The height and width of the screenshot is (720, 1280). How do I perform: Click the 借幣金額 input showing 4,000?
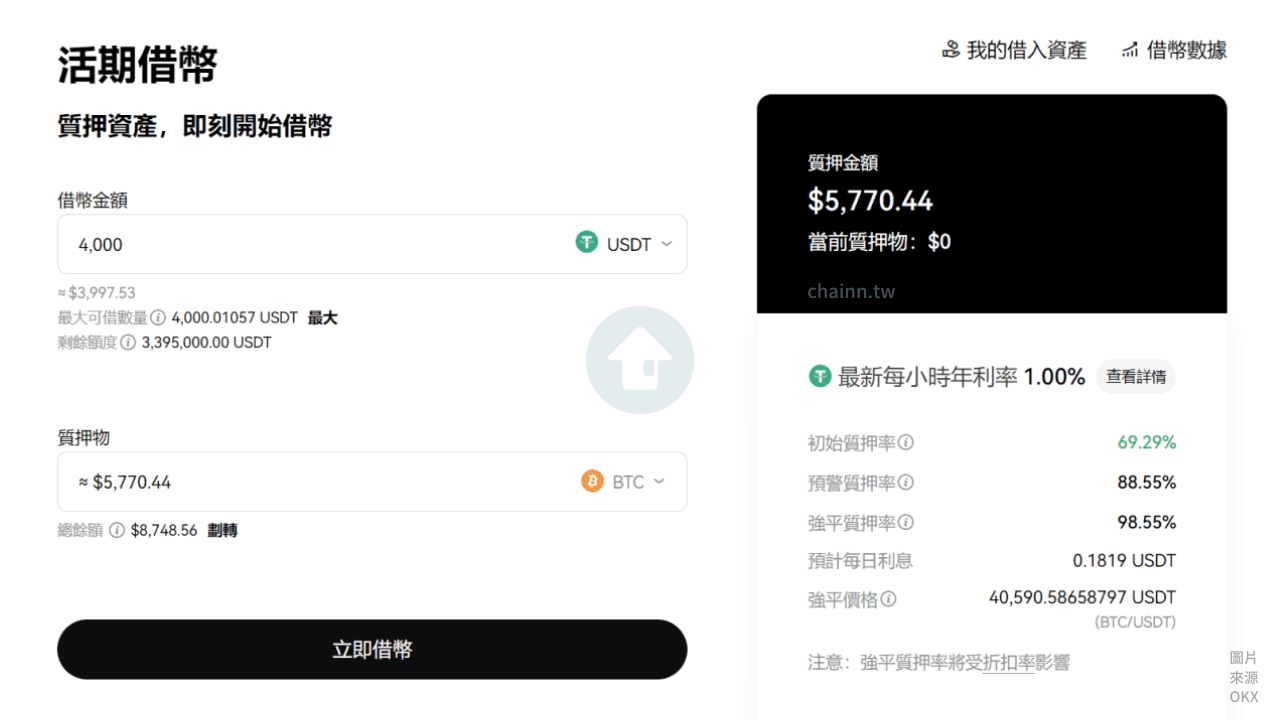[x=372, y=244]
